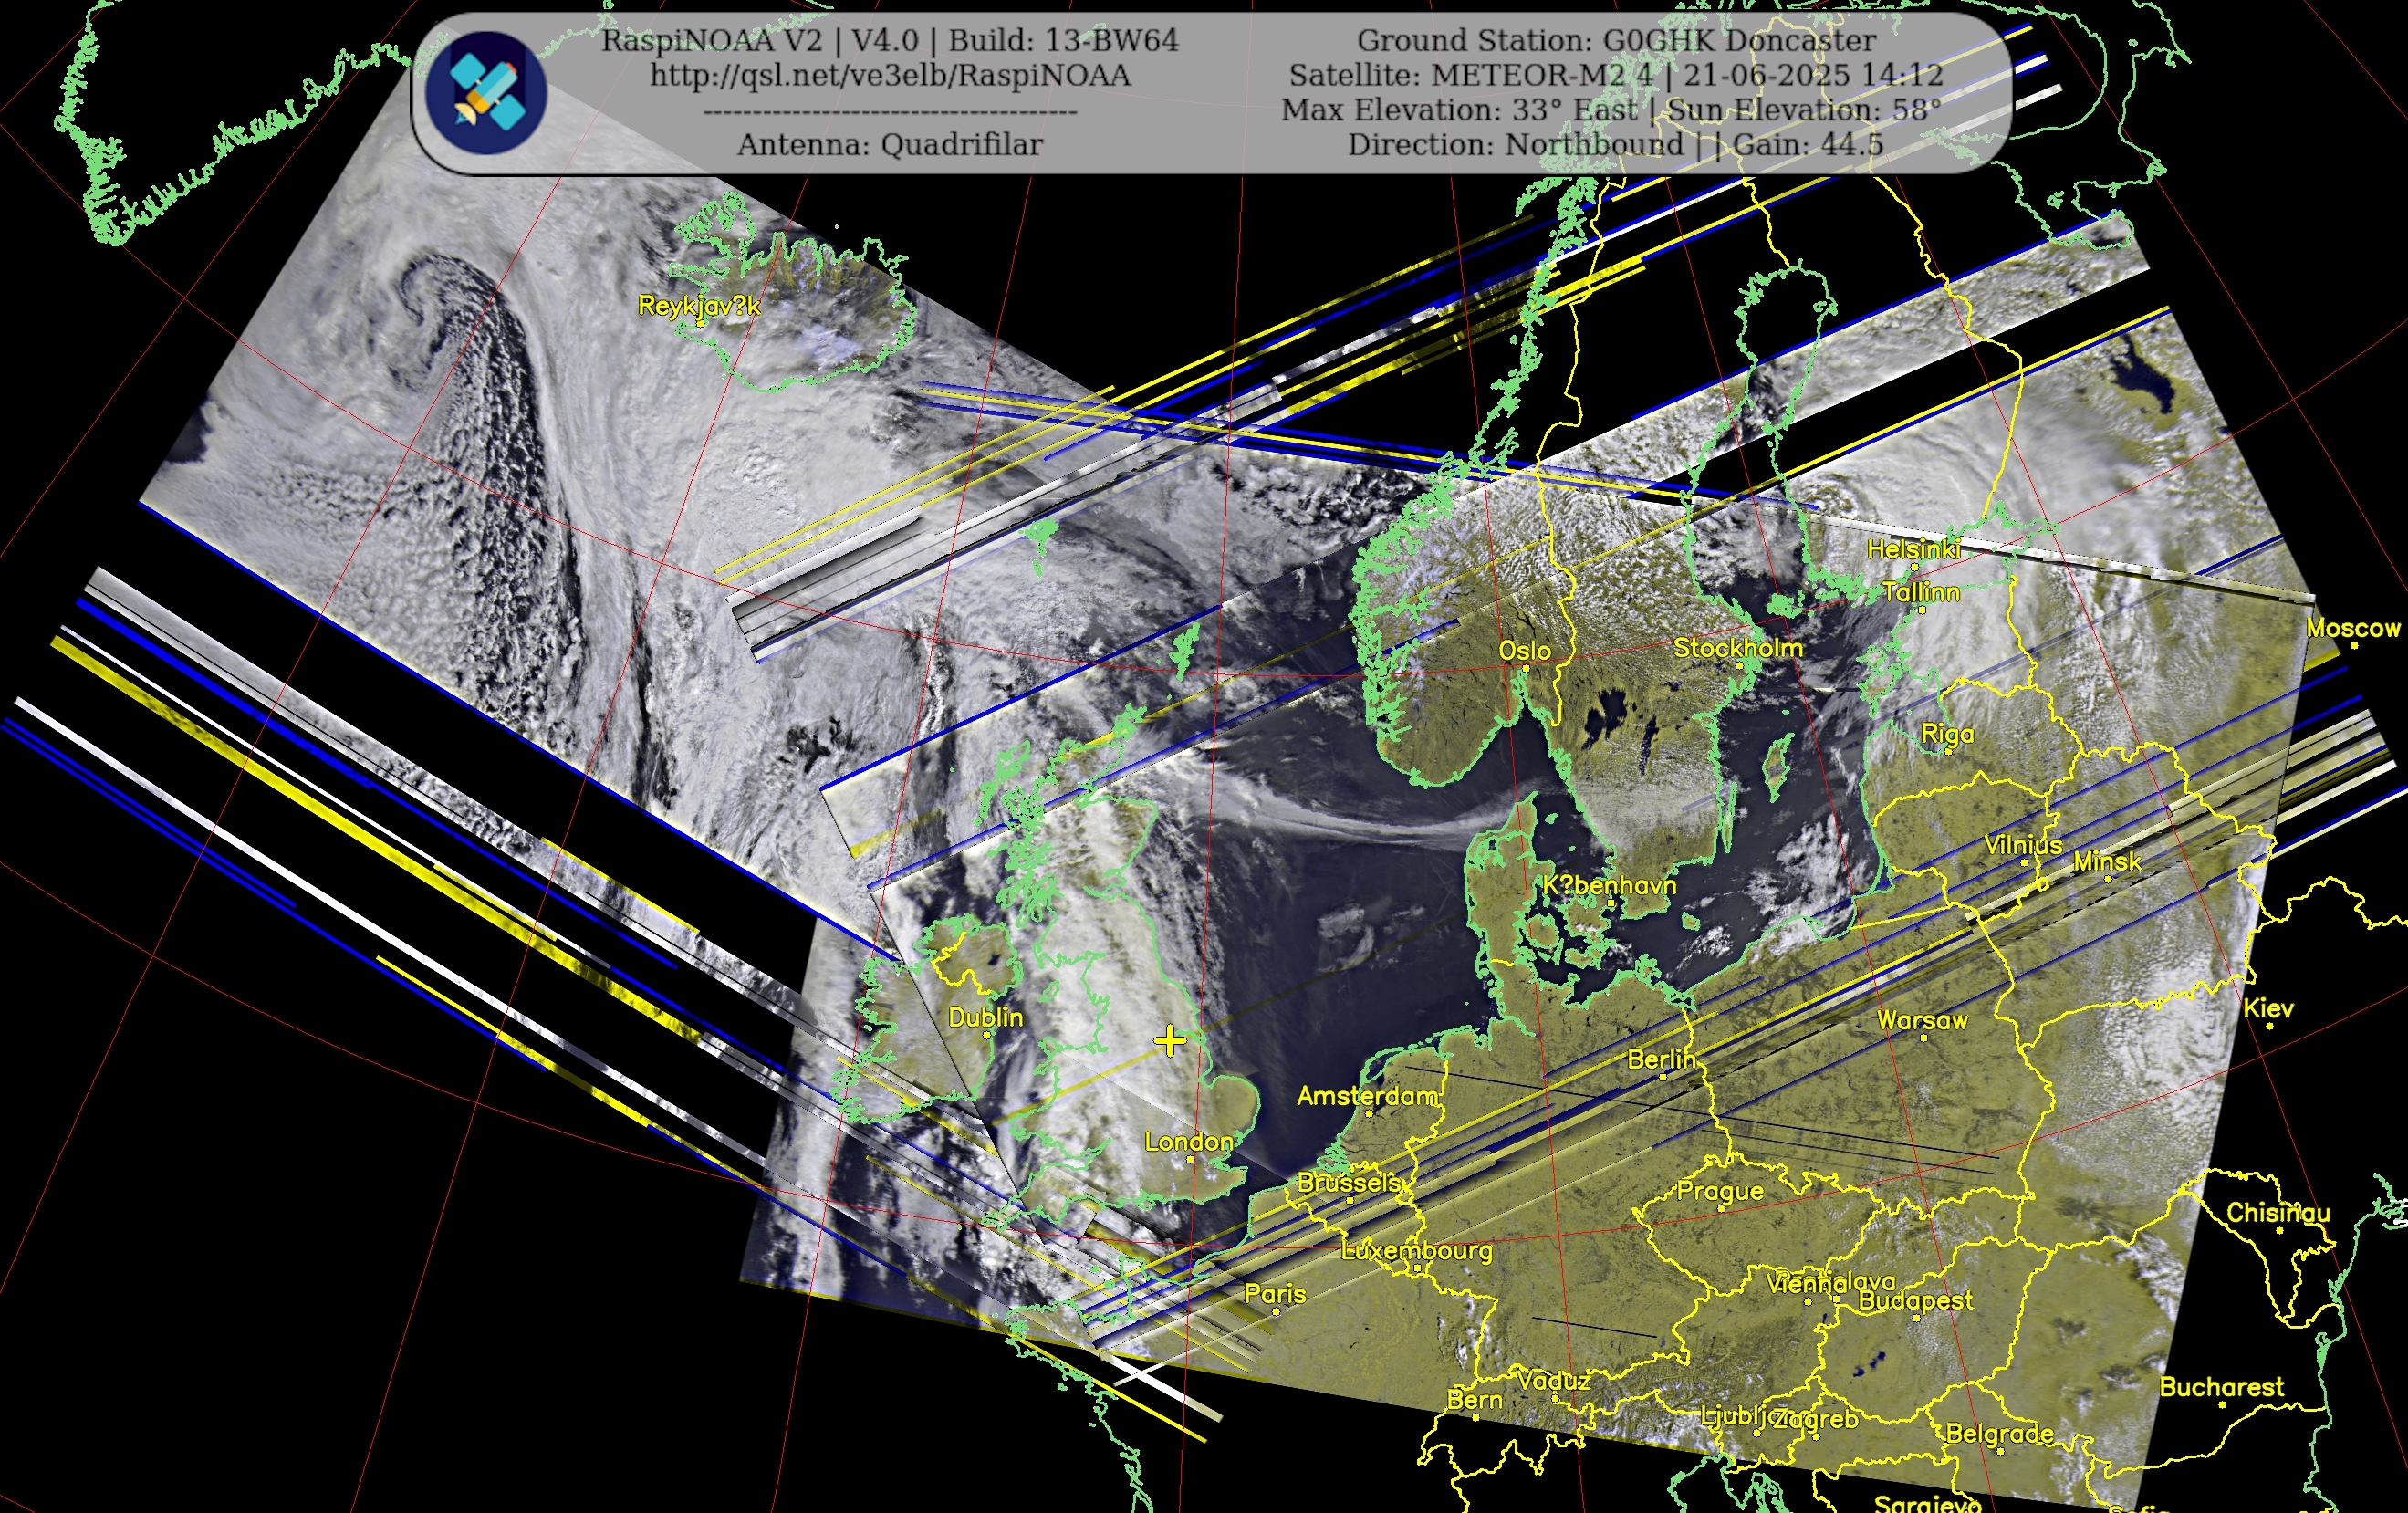Click the Luxembourg city label
Screen dimensions: 2408x1513
pyautogui.click(x=1416, y=1250)
